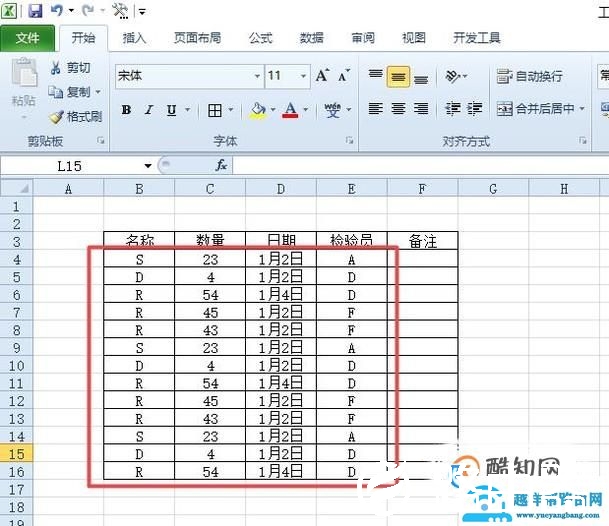Select row 15 header
This screenshot has width=609, height=526.
pyautogui.click(x=16, y=454)
